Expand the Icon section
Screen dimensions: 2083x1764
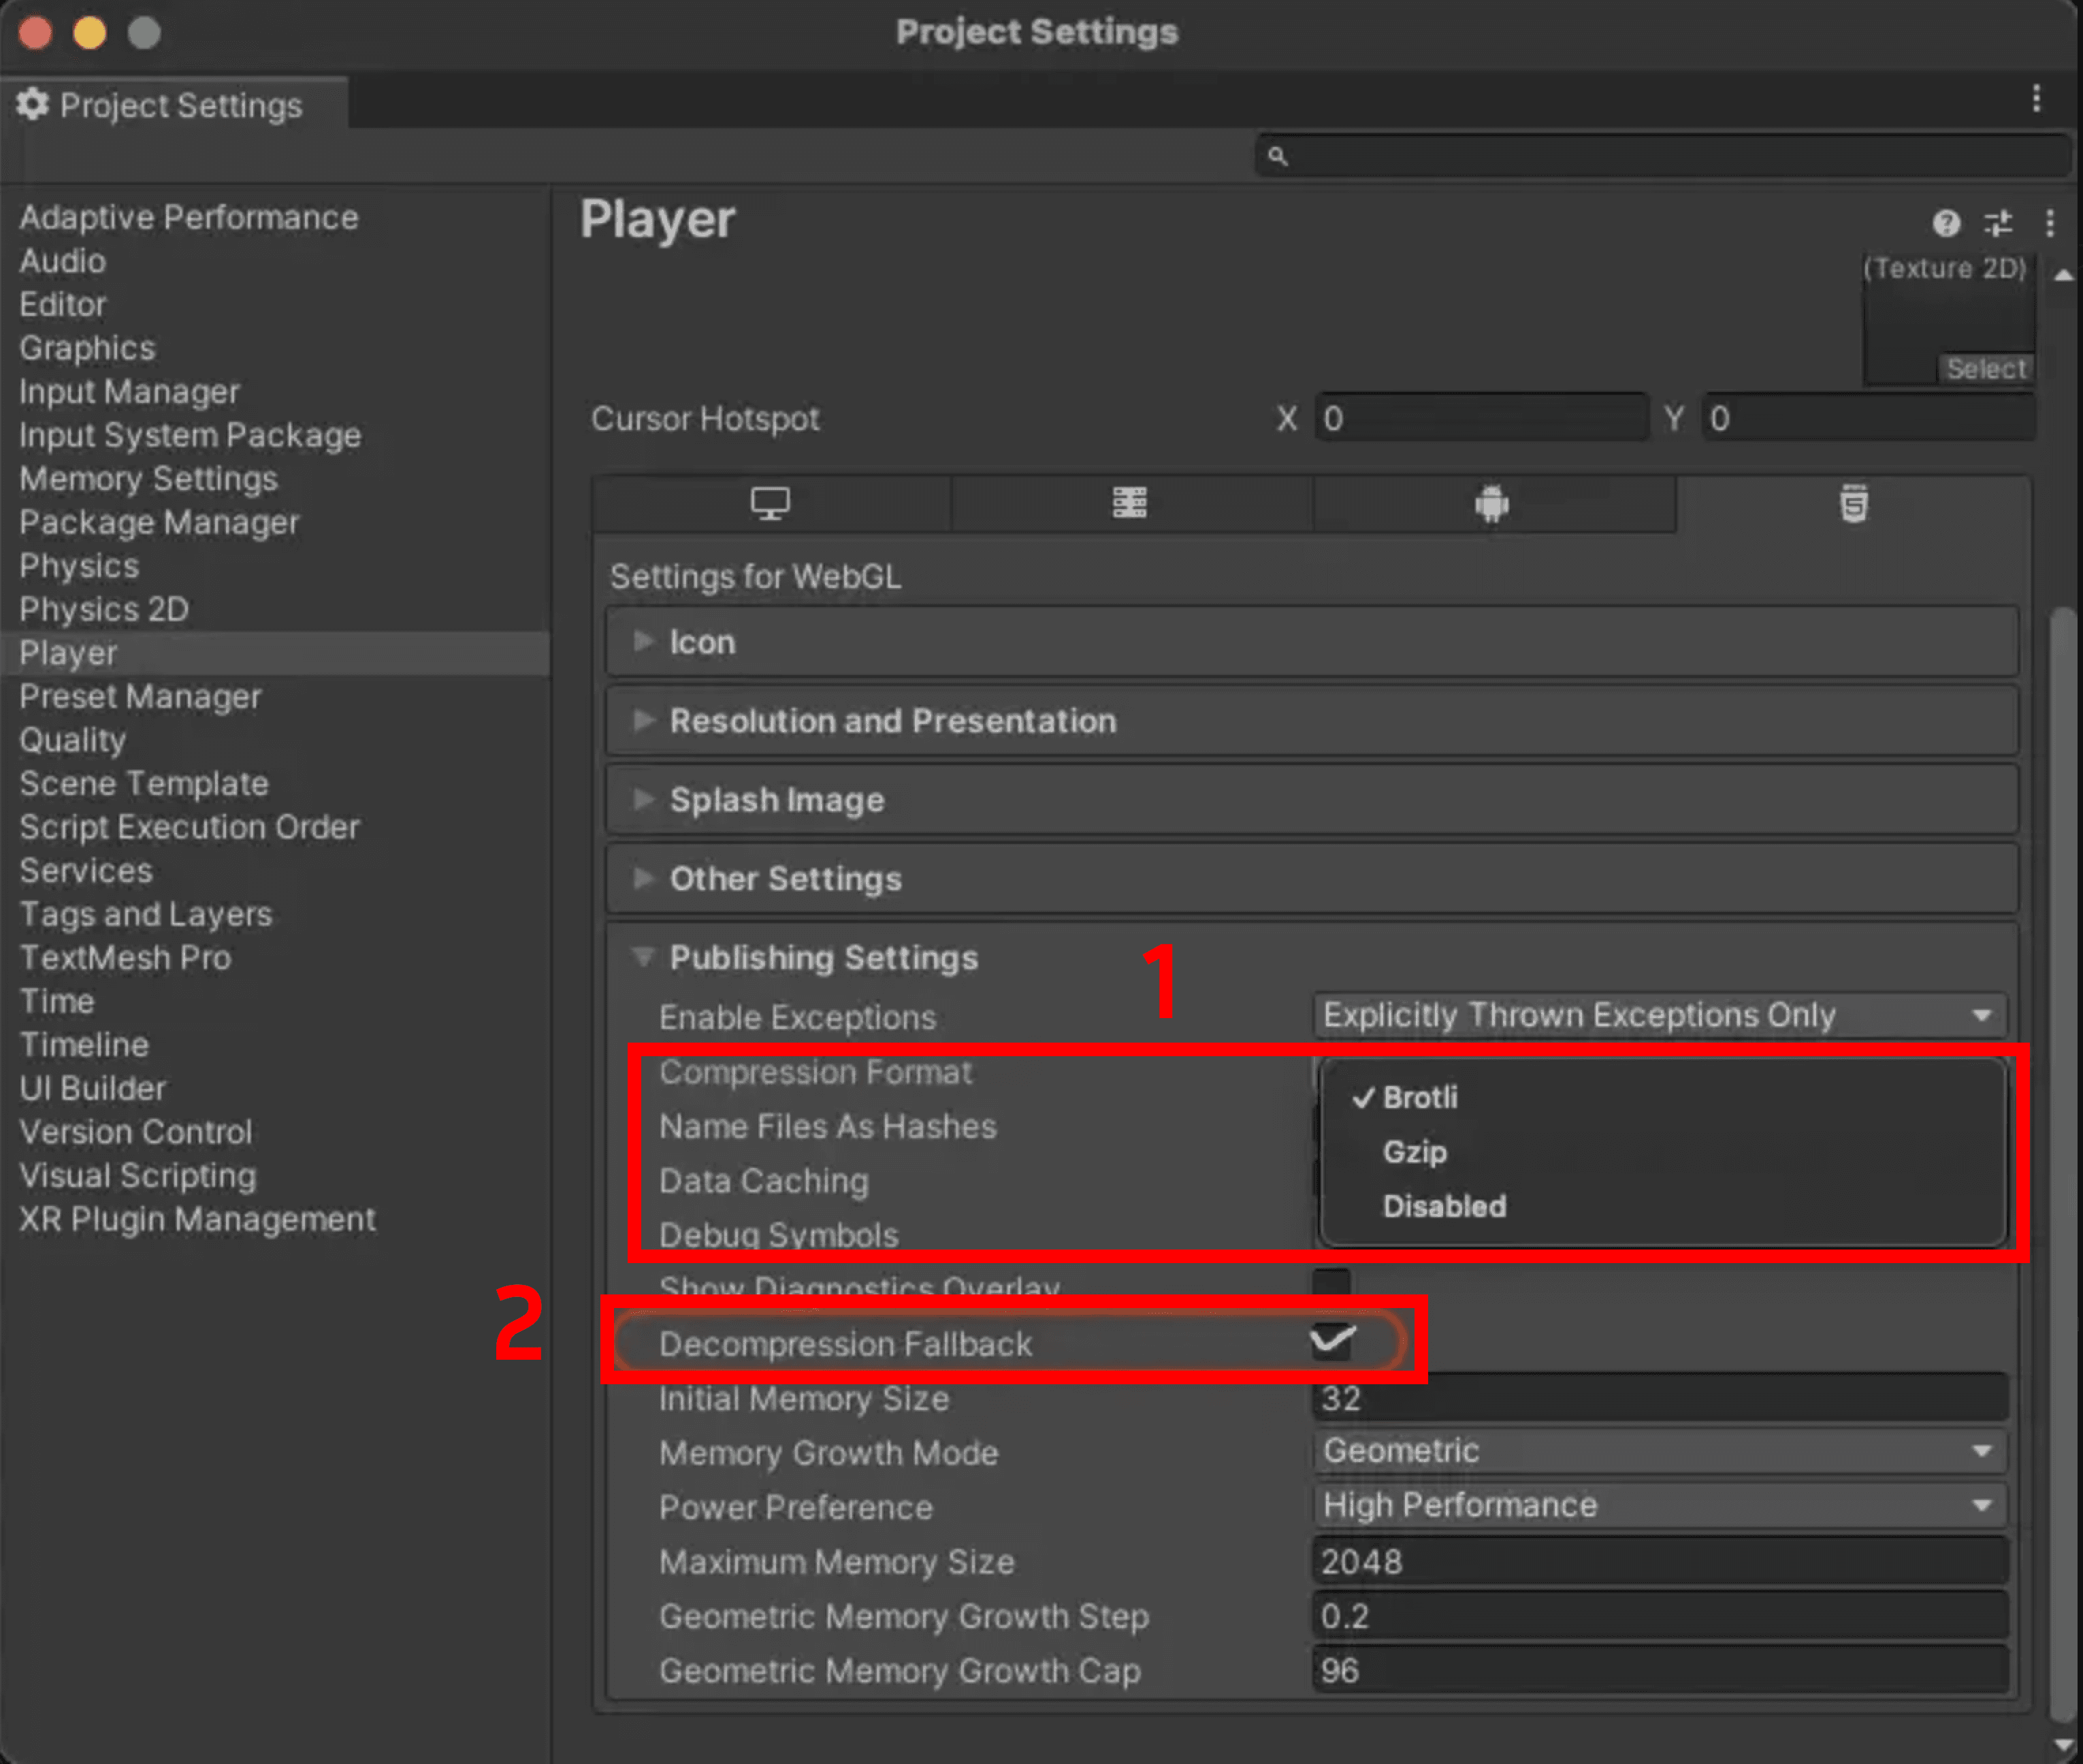[x=1311, y=641]
